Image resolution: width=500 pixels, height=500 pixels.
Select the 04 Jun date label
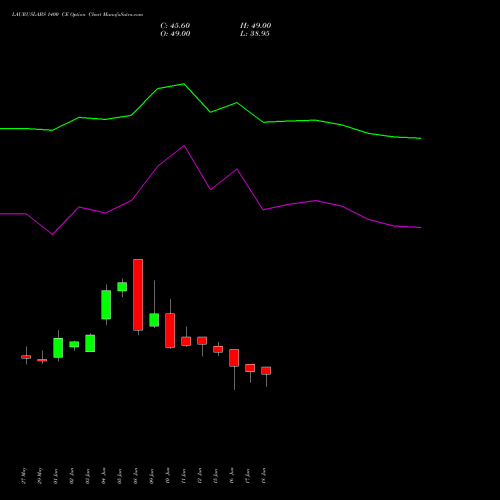(104, 476)
